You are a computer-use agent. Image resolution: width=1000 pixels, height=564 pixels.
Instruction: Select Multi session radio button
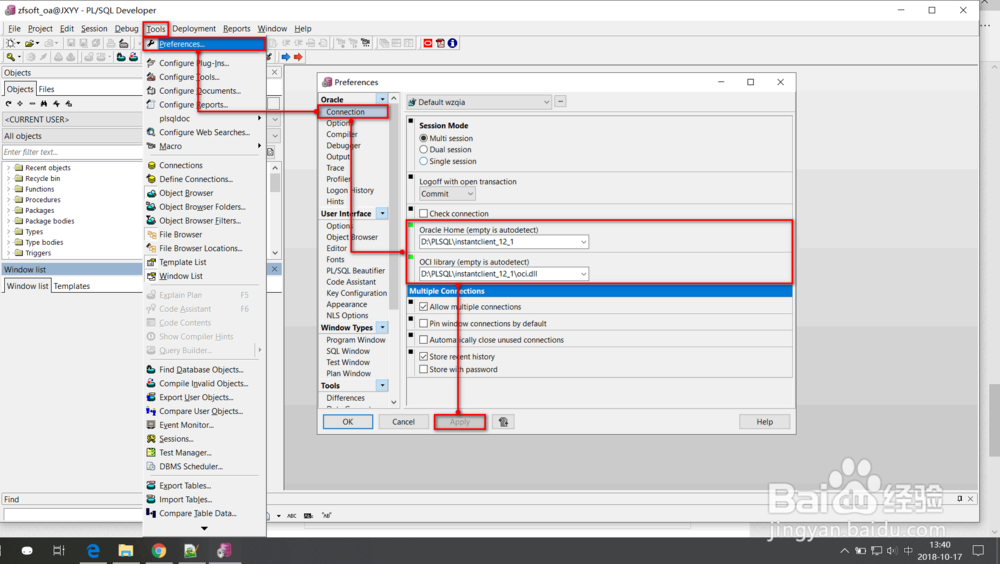[423, 138]
